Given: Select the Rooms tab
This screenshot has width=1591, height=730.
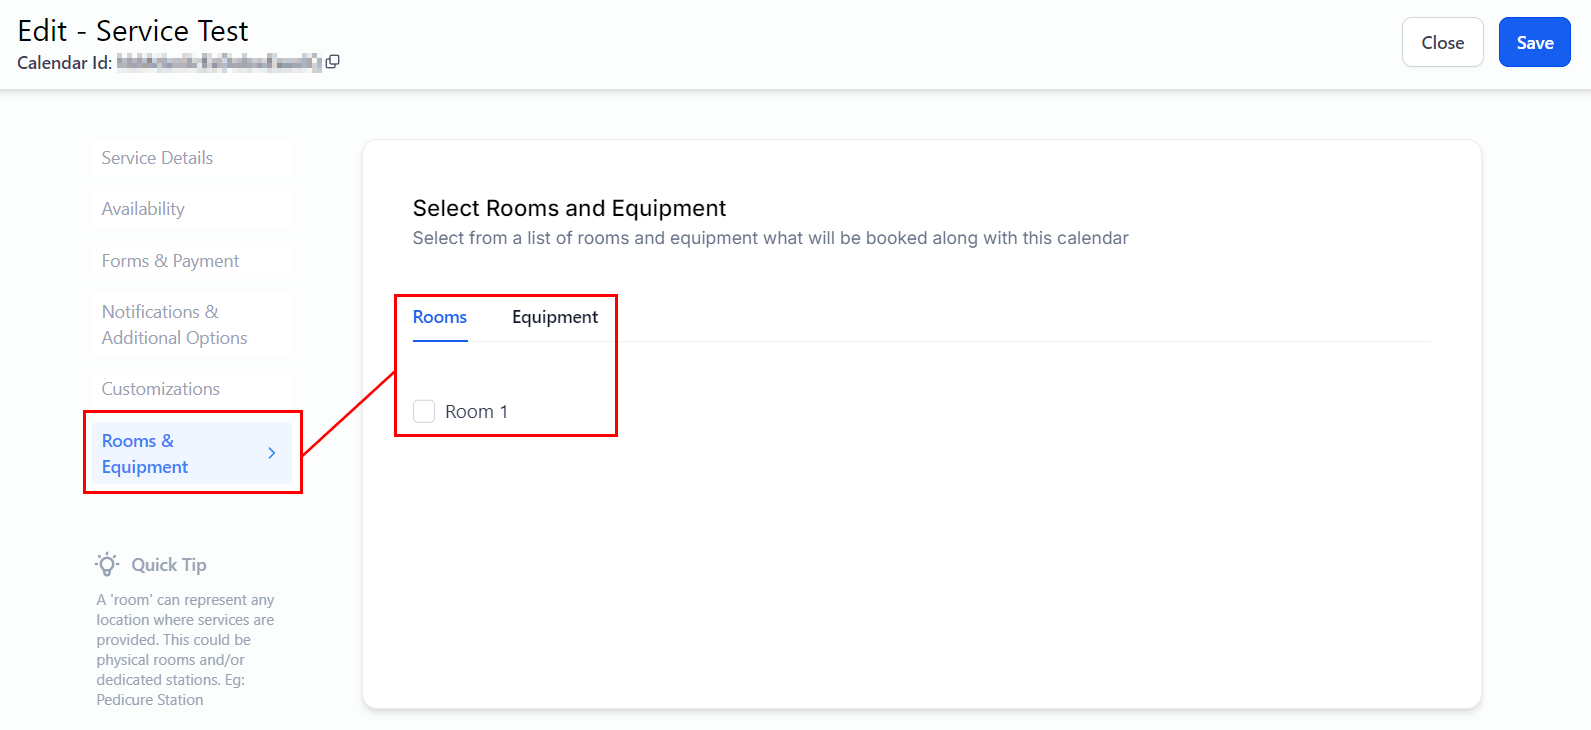Looking at the screenshot, I should (440, 317).
